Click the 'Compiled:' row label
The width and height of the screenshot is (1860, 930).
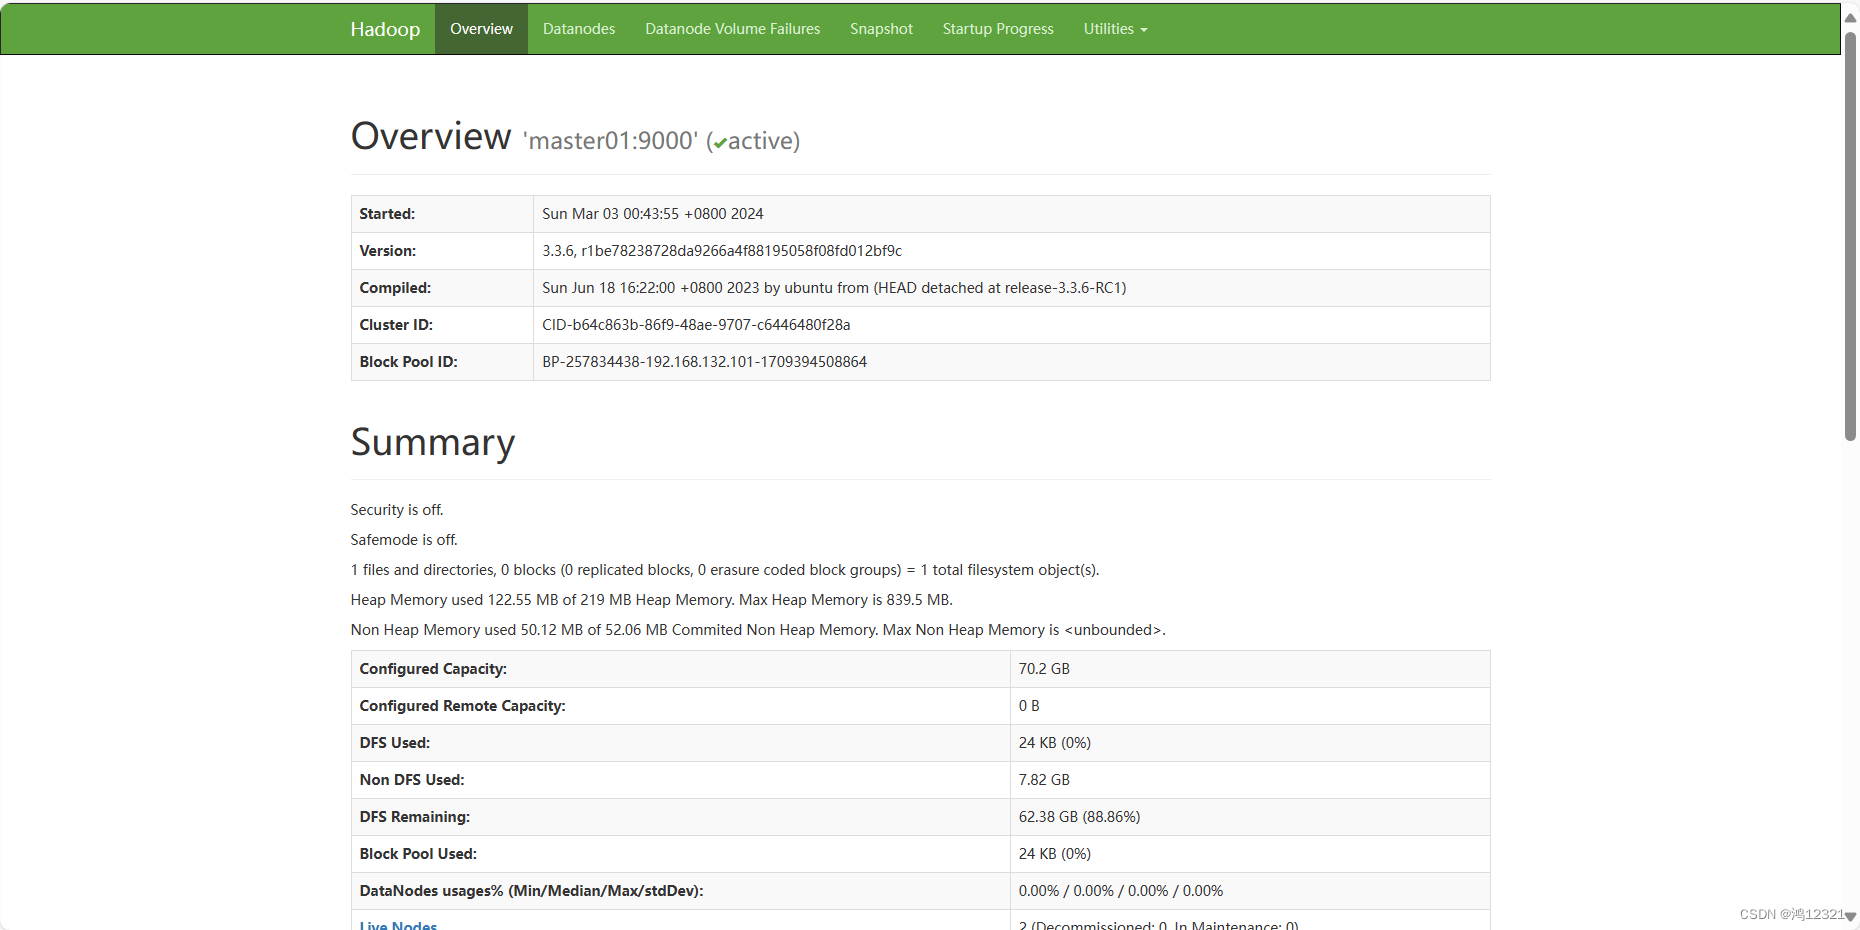(x=395, y=288)
